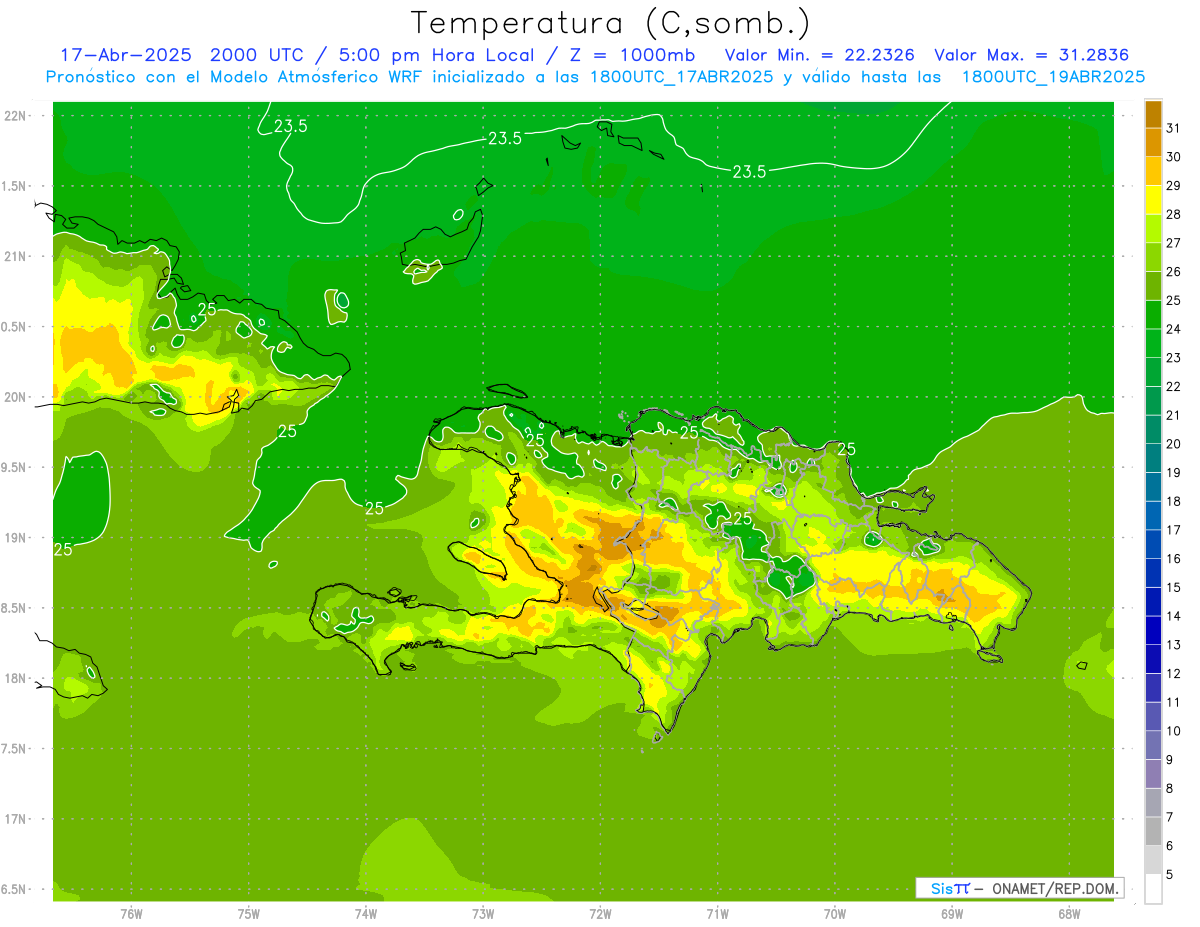
Task: Click the 21N latitude axis label
Action: click(x=15, y=257)
